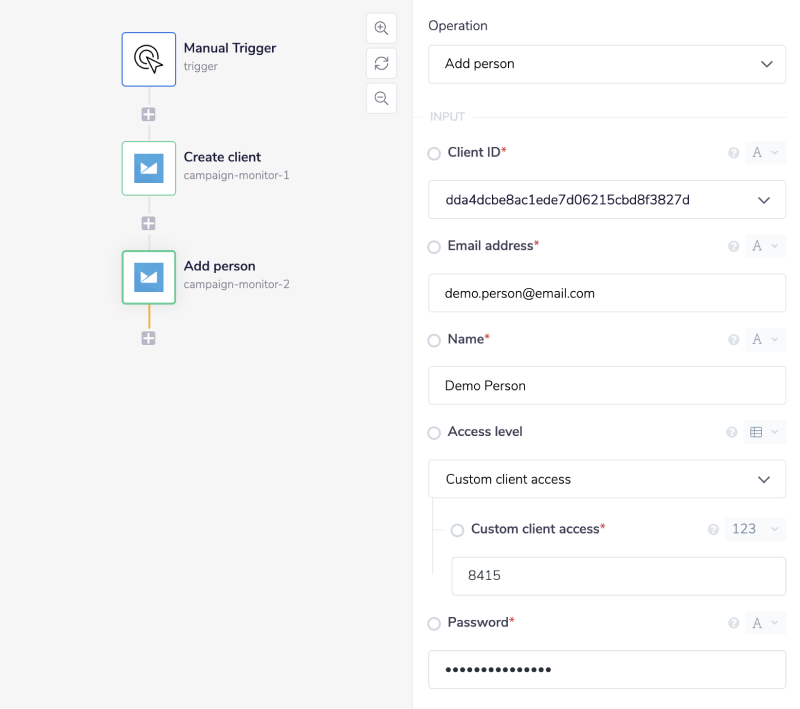Screen dimensions: 800x709
Task: Select the Add person node icon
Action: click(149, 277)
